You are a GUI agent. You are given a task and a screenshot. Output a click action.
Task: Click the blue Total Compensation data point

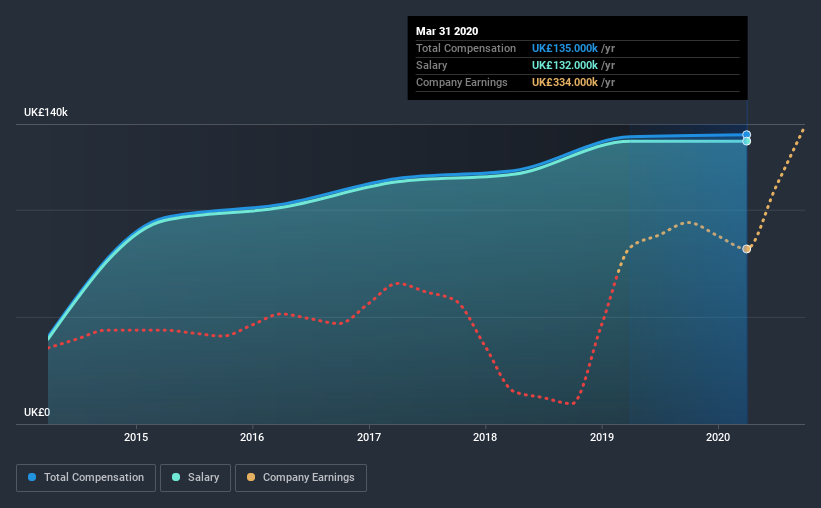747,135
